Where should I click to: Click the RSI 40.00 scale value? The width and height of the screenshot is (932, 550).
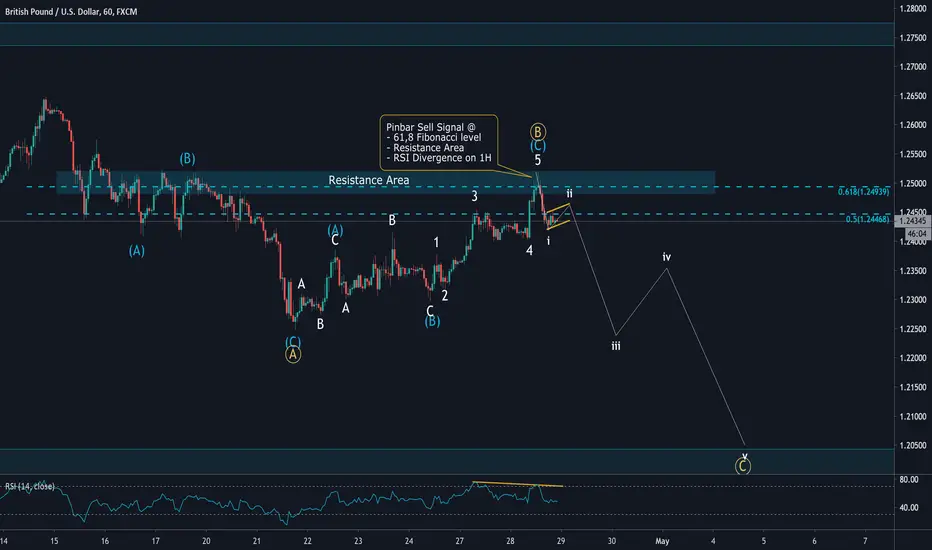coord(909,508)
